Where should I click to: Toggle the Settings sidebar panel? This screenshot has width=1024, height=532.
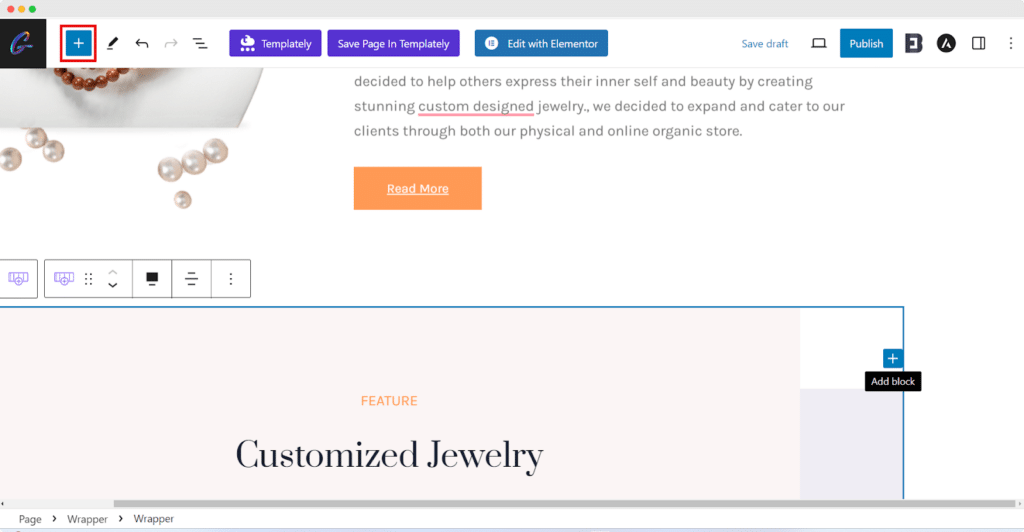pos(979,44)
